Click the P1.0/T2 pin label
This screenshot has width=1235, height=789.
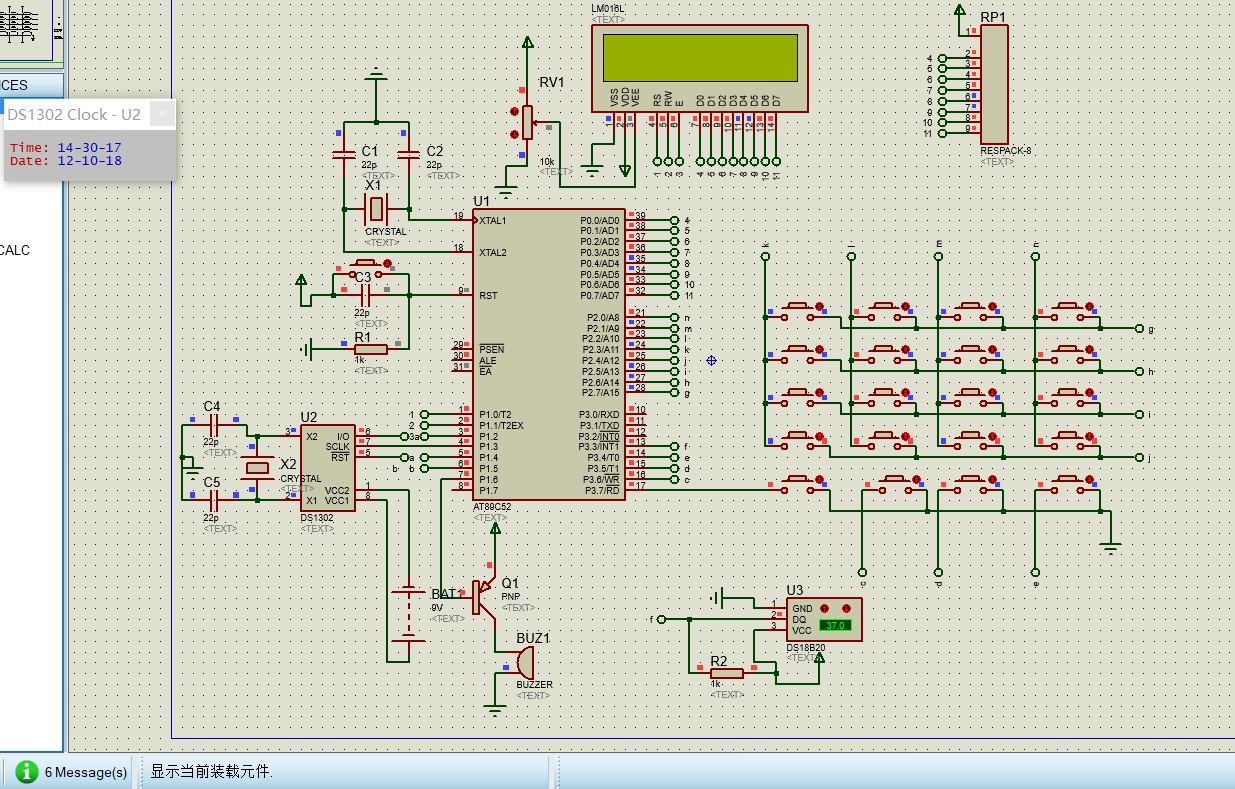pos(495,414)
